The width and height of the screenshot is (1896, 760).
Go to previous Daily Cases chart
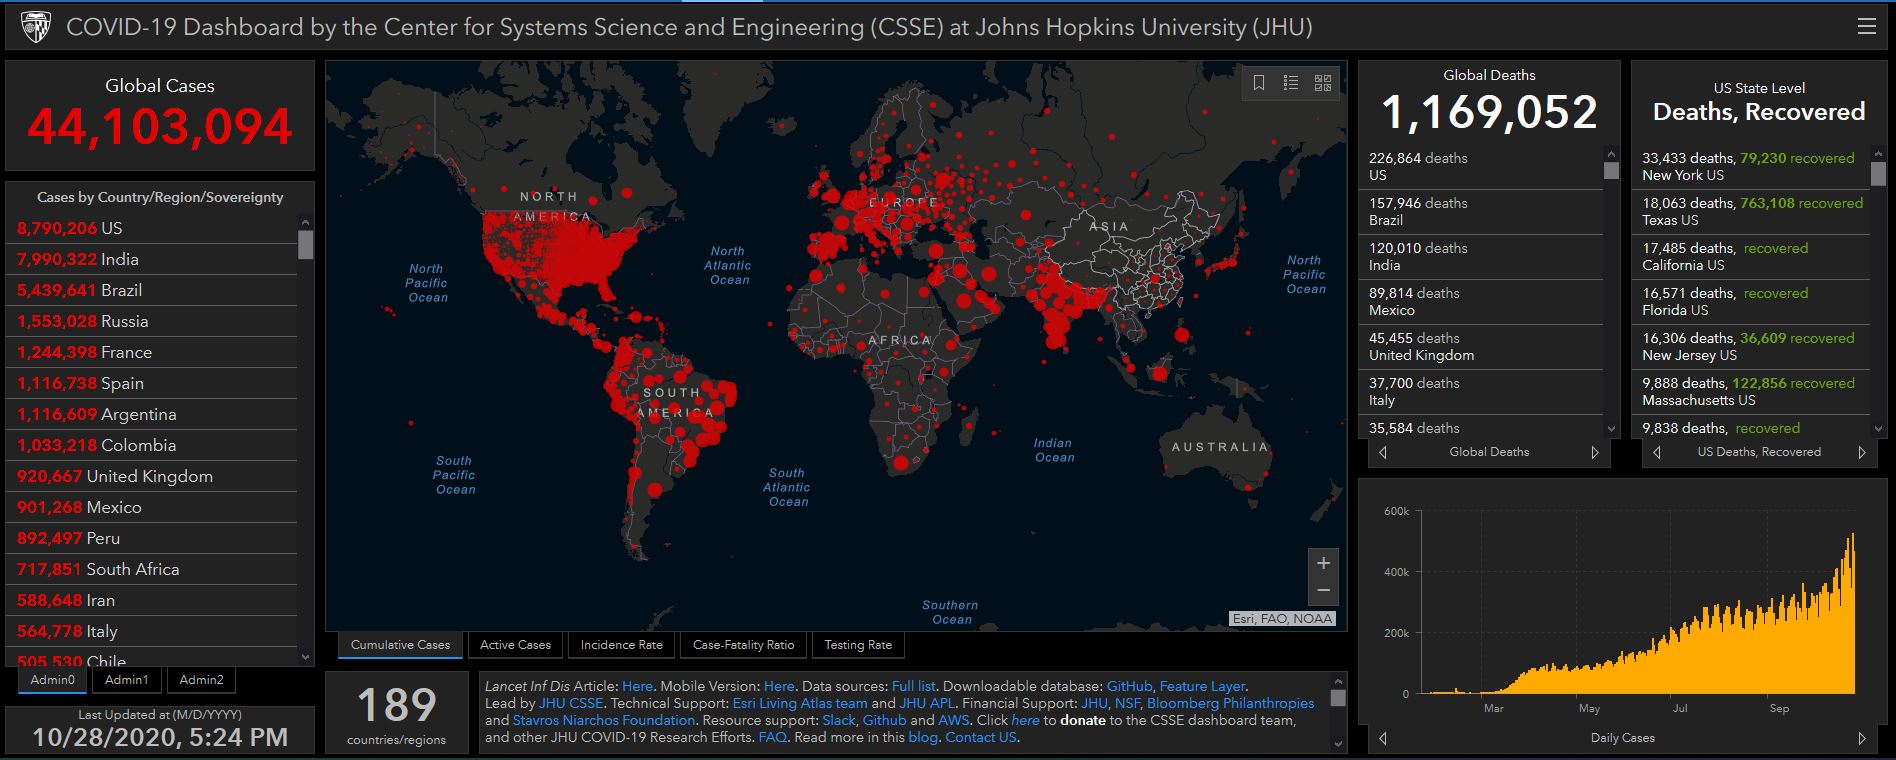point(1383,738)
